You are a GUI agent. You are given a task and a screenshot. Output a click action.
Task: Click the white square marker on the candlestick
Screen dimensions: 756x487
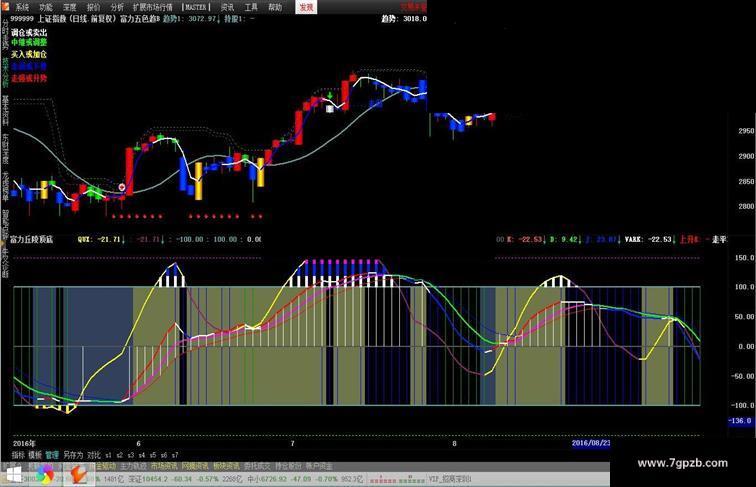coord(330,109)
